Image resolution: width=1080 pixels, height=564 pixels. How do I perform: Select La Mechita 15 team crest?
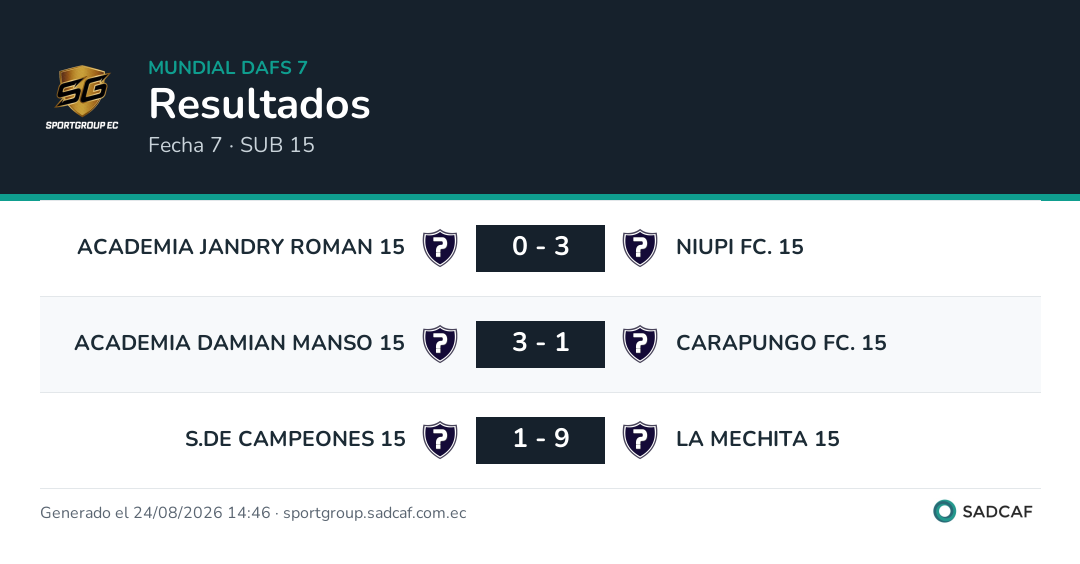tap(640, 439)
